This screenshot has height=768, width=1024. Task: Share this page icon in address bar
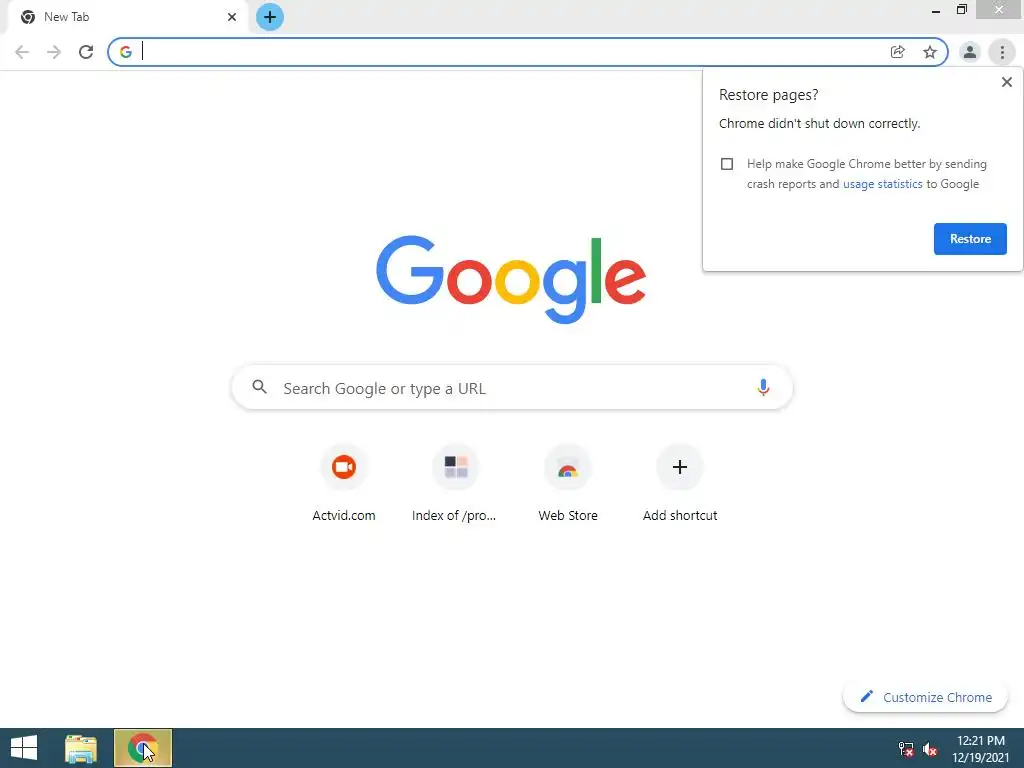point(898,52)
